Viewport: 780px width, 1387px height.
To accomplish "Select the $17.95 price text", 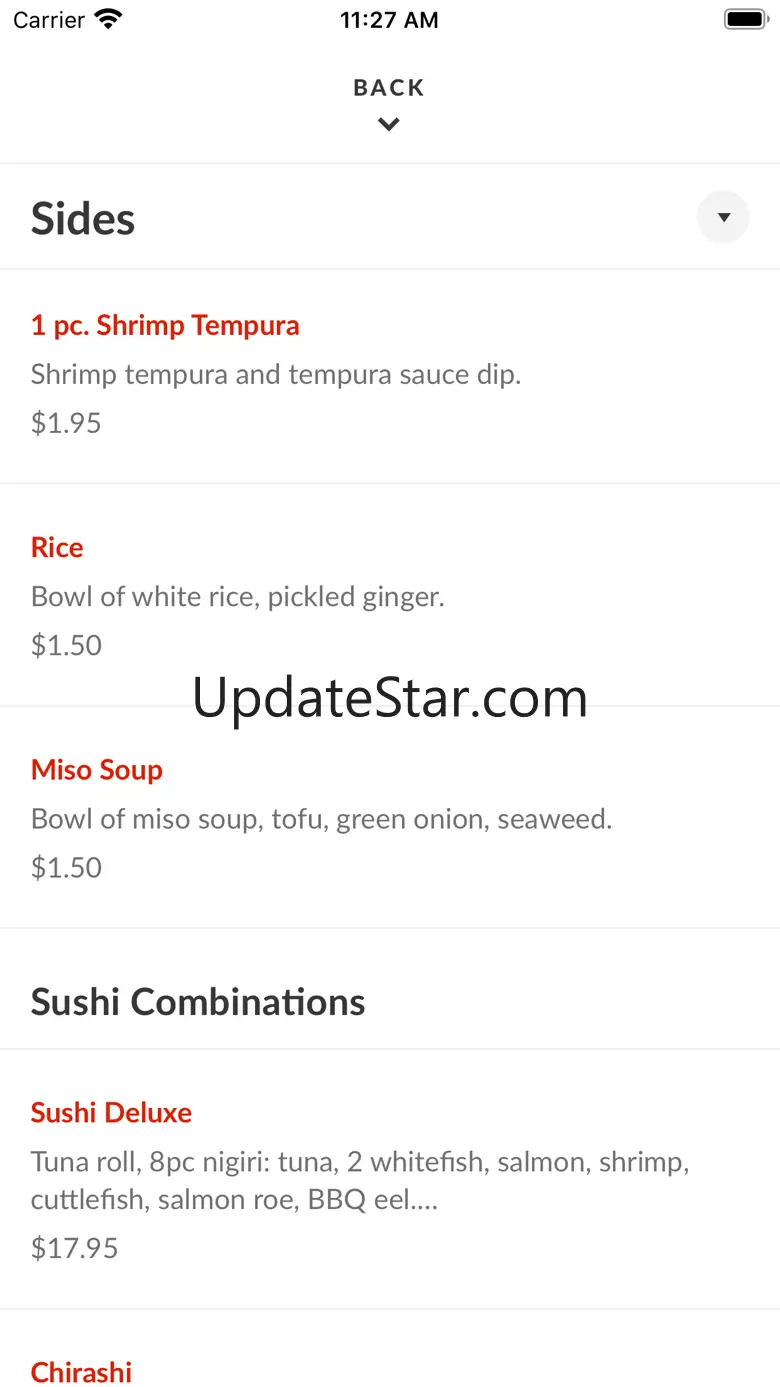I will point(75,1247).
